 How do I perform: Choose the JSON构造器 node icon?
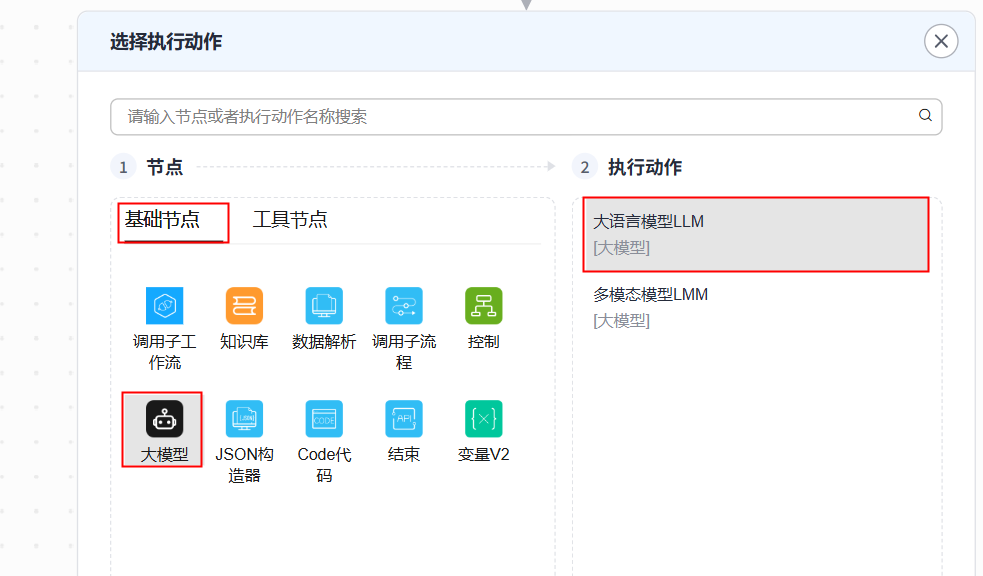[244, 419]
